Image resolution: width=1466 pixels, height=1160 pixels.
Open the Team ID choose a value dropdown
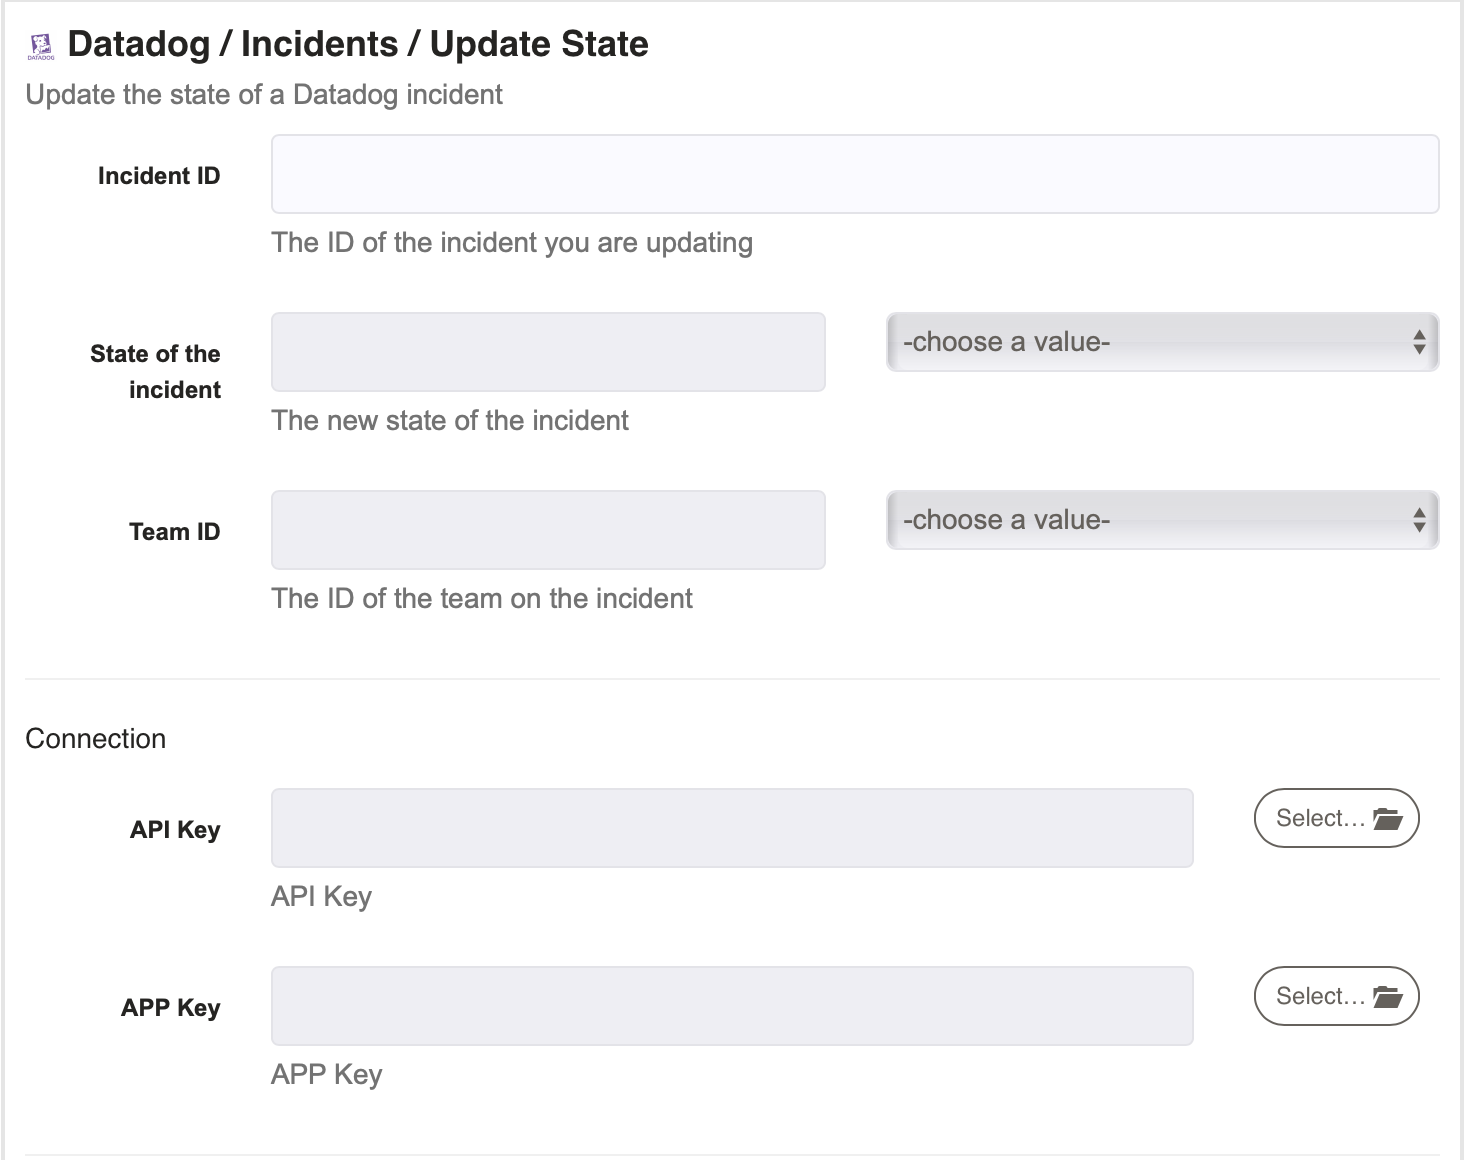coord(1162,520)
